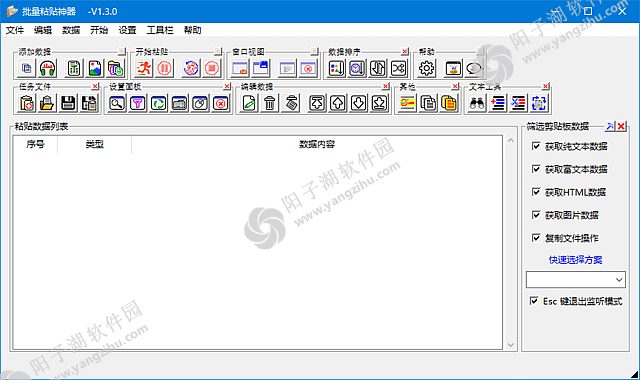Image resolution: width=640 pixels, height=380 pixels.
Task: Close the 编辑数据 toolbar group
Action: [385, 87]
